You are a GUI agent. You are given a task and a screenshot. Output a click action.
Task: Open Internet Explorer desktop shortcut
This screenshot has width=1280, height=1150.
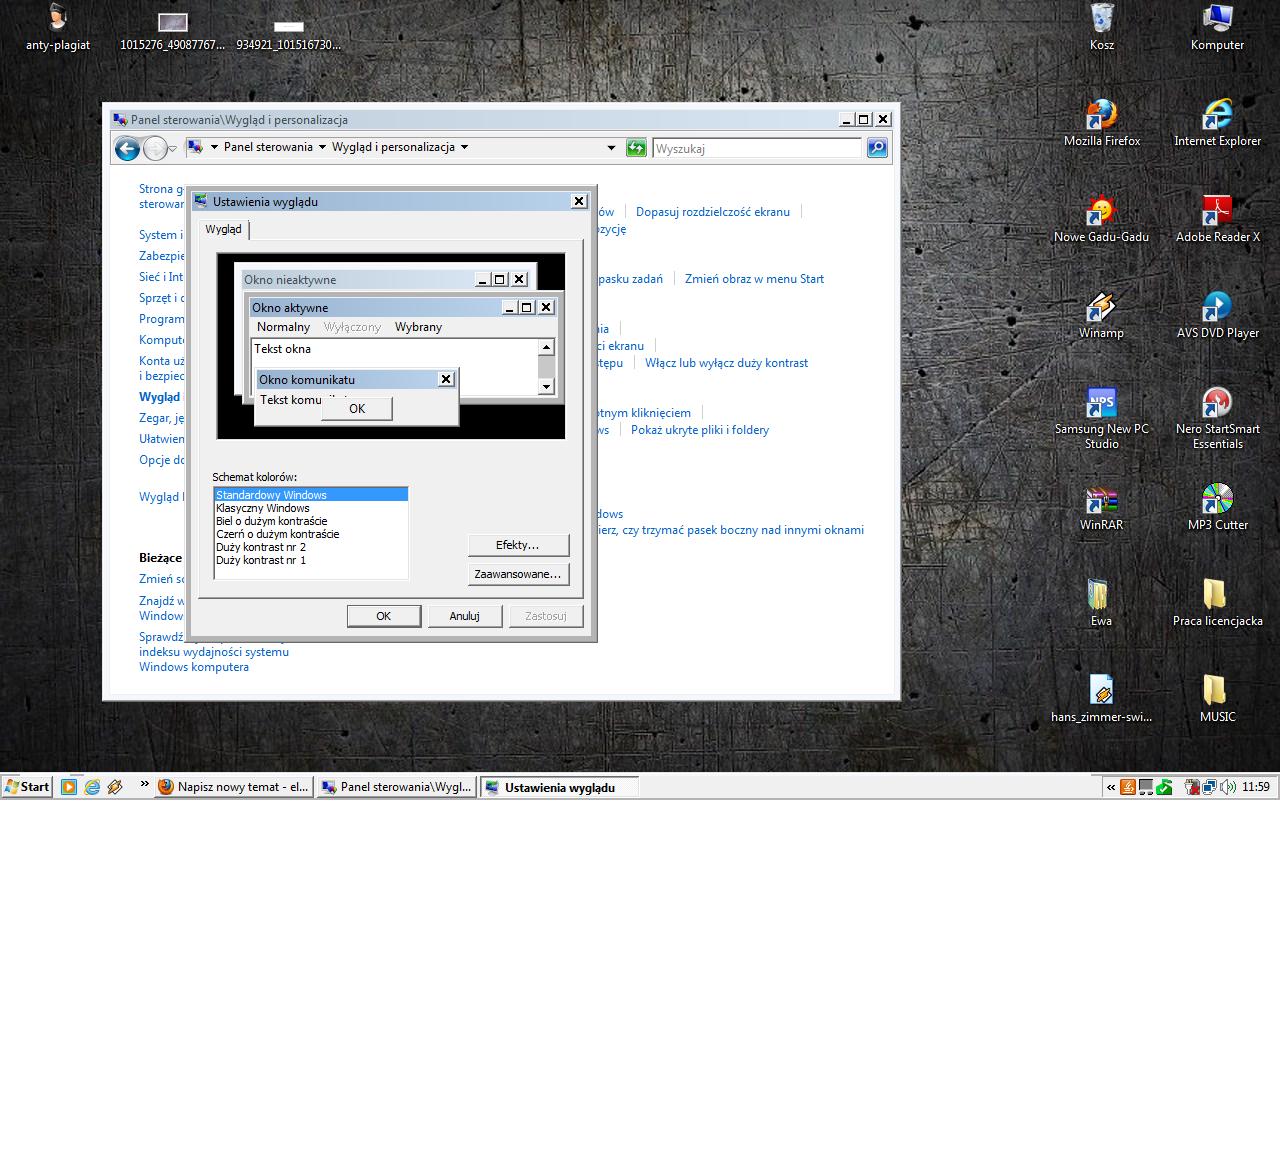(x=1217, y=116)
